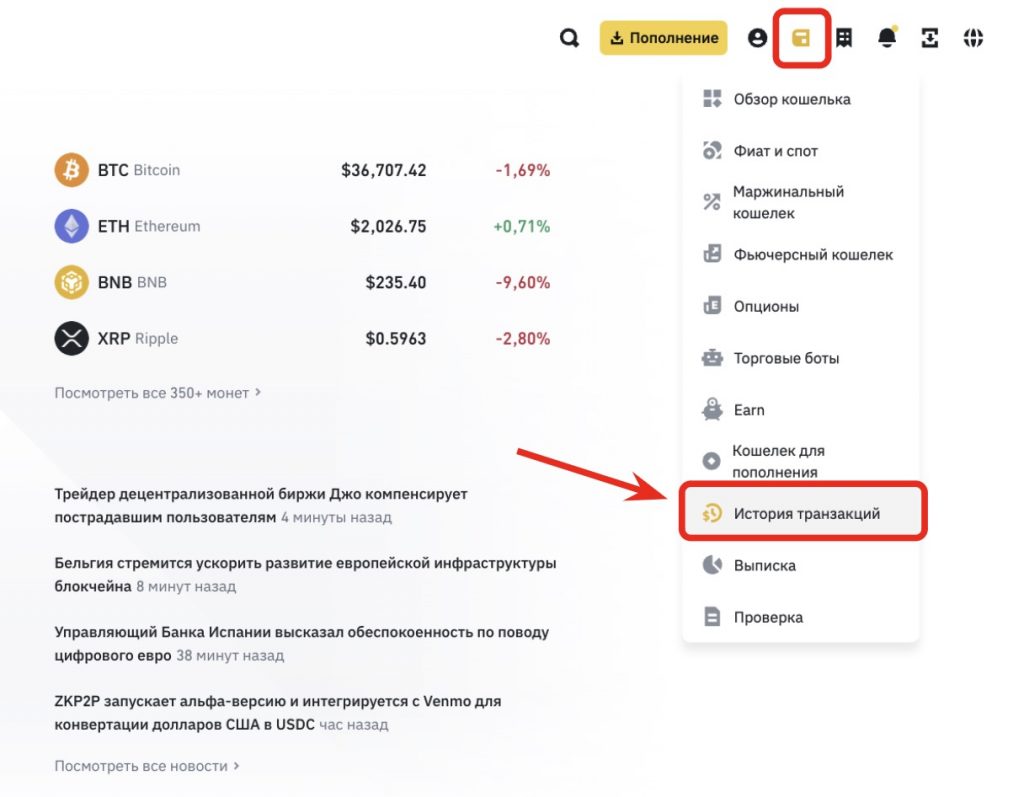Click BNB price $235.40
The image size is (1024, 797).
pos(396,283)
